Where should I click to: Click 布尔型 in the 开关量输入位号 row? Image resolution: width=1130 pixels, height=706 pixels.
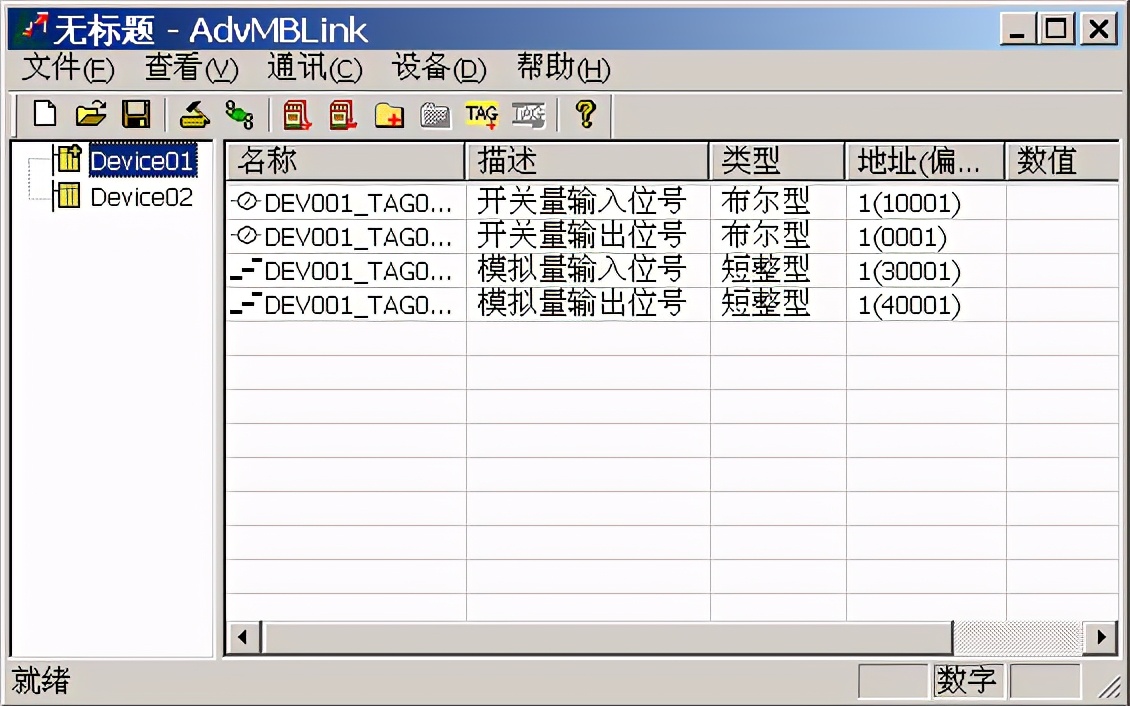pos(765,202)
